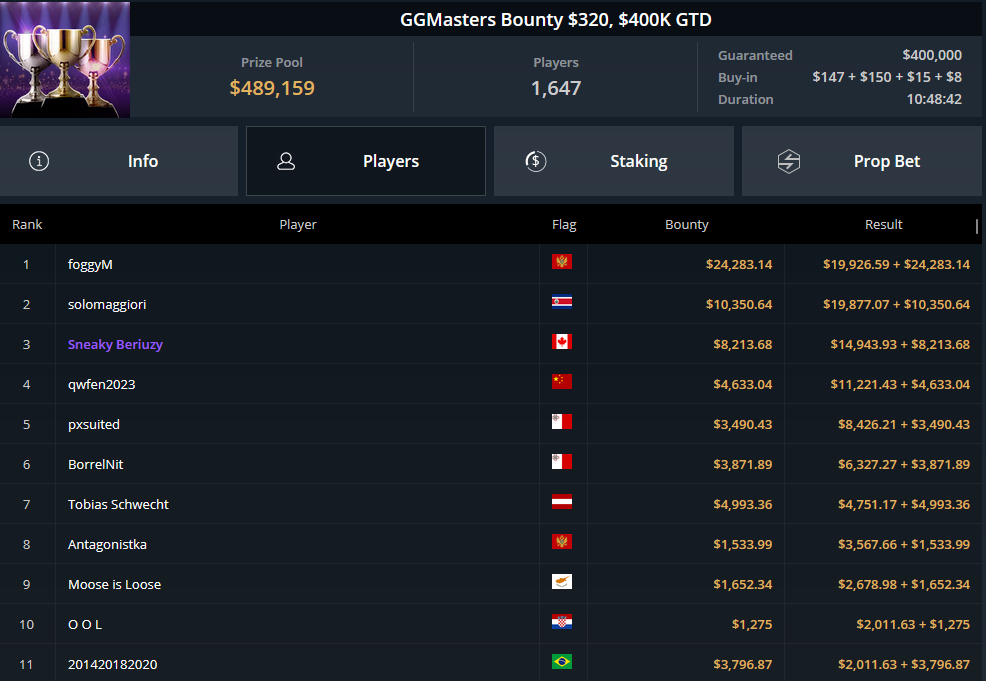Open the Info tab
The image size is (986, 681).
click(119, 161)
